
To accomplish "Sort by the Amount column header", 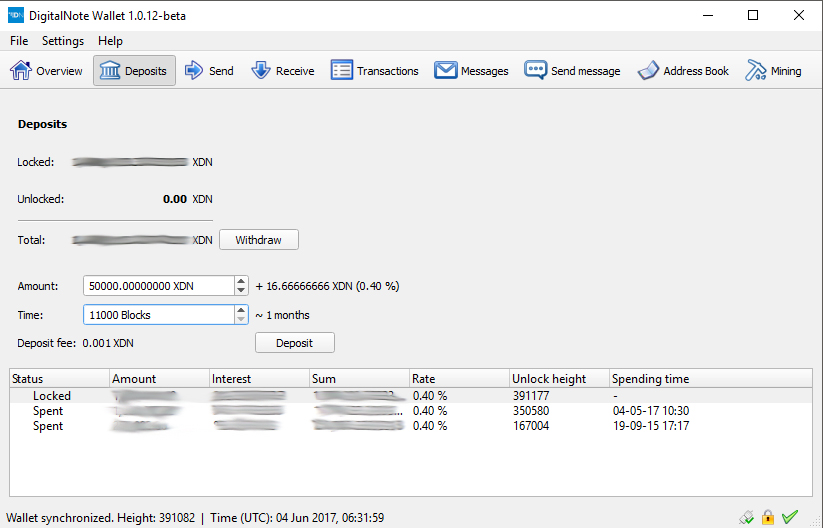I will (x=160, y=378).
